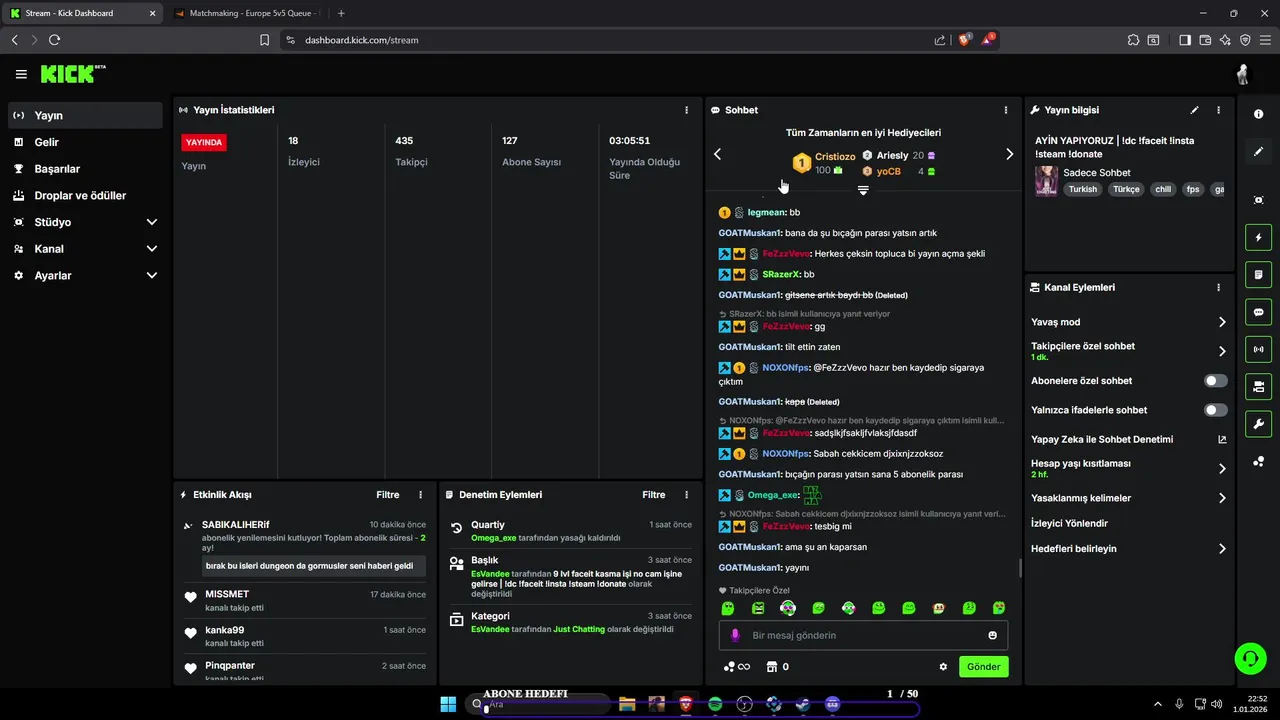The image size is (1280, 720).
Task: Go to next leaderboard with right arrow
Action: [x=1009, y=154]
